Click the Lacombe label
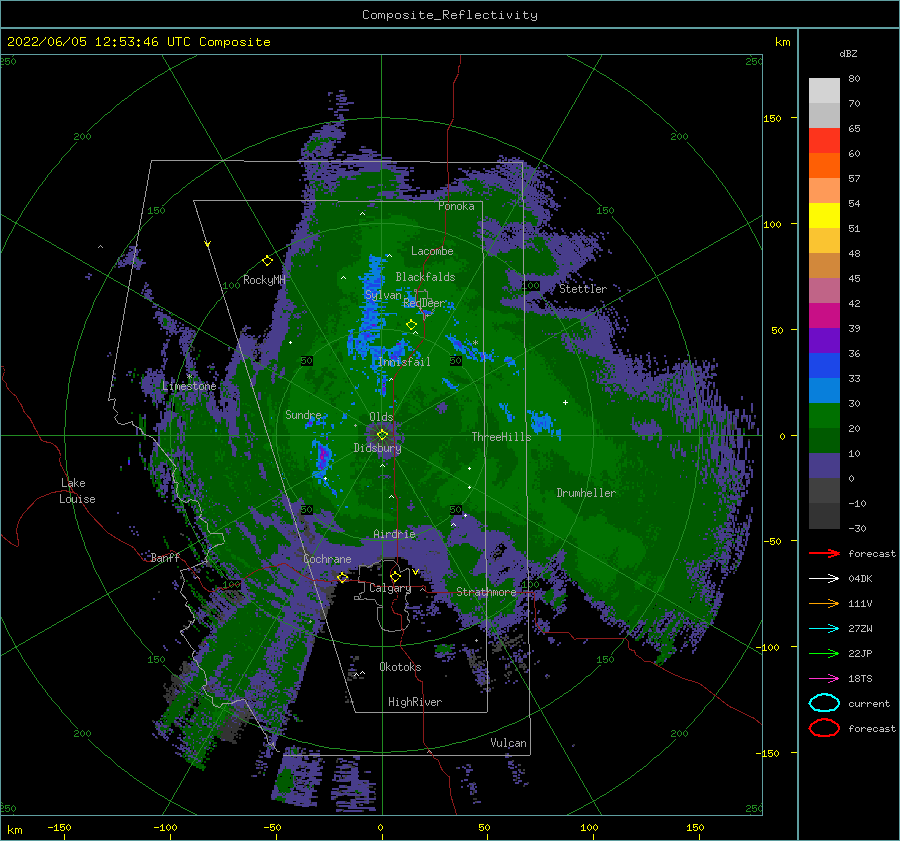Screen dimensions: 900x841 tap(432, 251)
